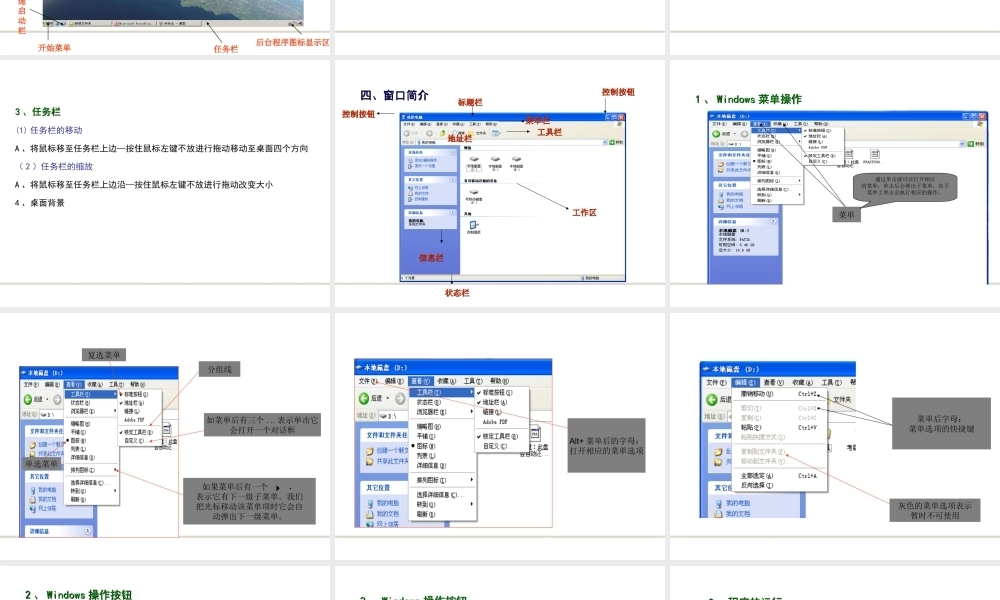Click the '如菜单后有三个' explanation box

click(x=262, y=425)
